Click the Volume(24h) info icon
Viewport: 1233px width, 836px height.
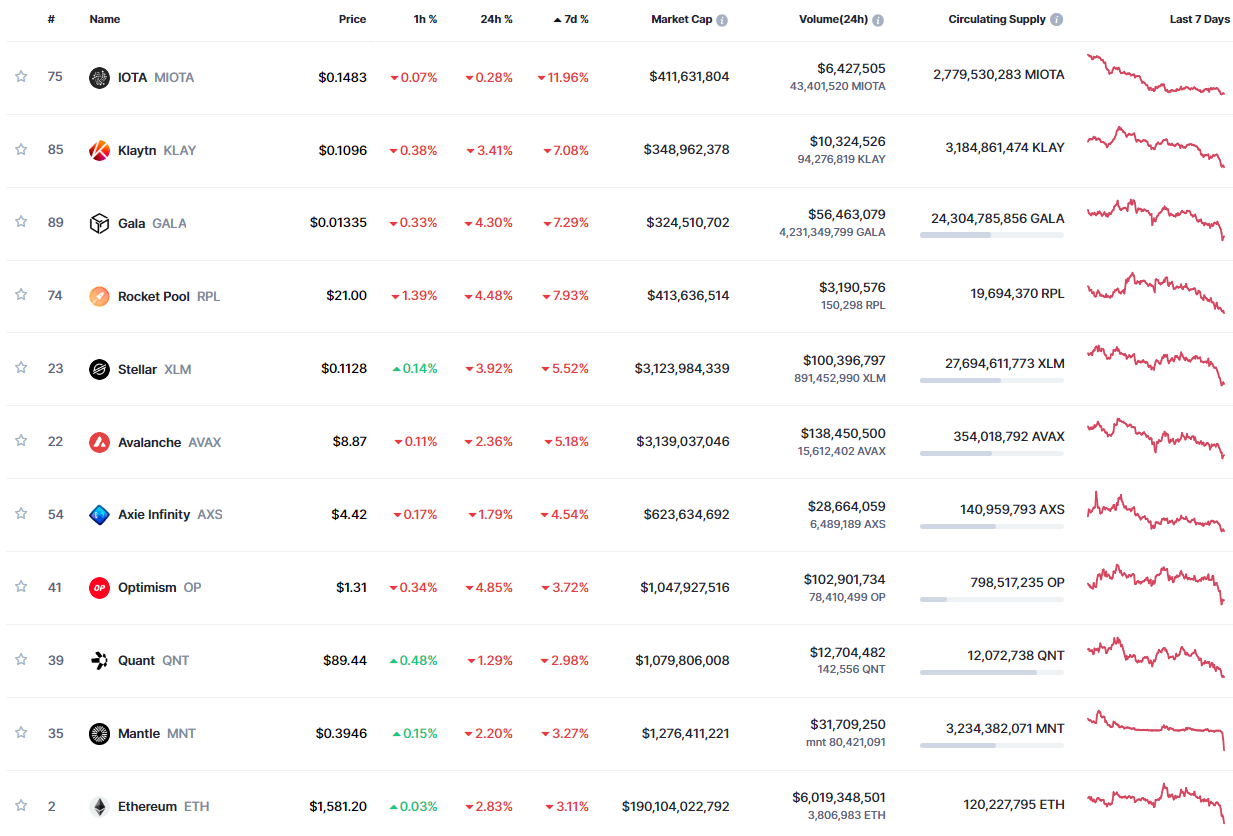coord(877,20)
